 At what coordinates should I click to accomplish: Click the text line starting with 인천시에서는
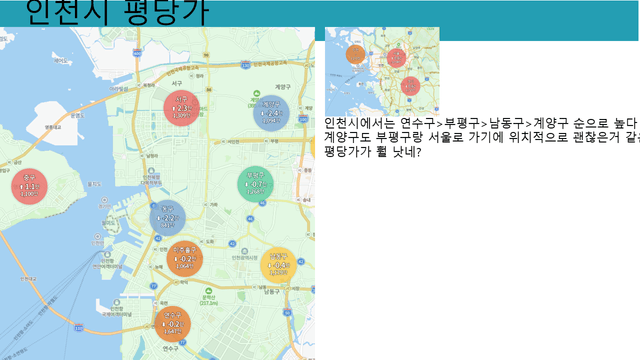tap(481, 123)
